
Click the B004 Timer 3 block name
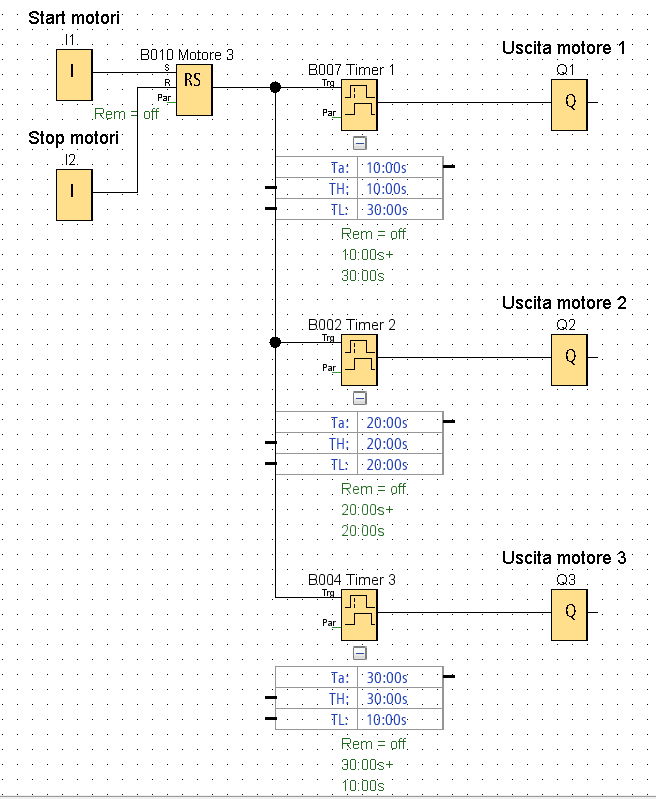tap(351, 579)
